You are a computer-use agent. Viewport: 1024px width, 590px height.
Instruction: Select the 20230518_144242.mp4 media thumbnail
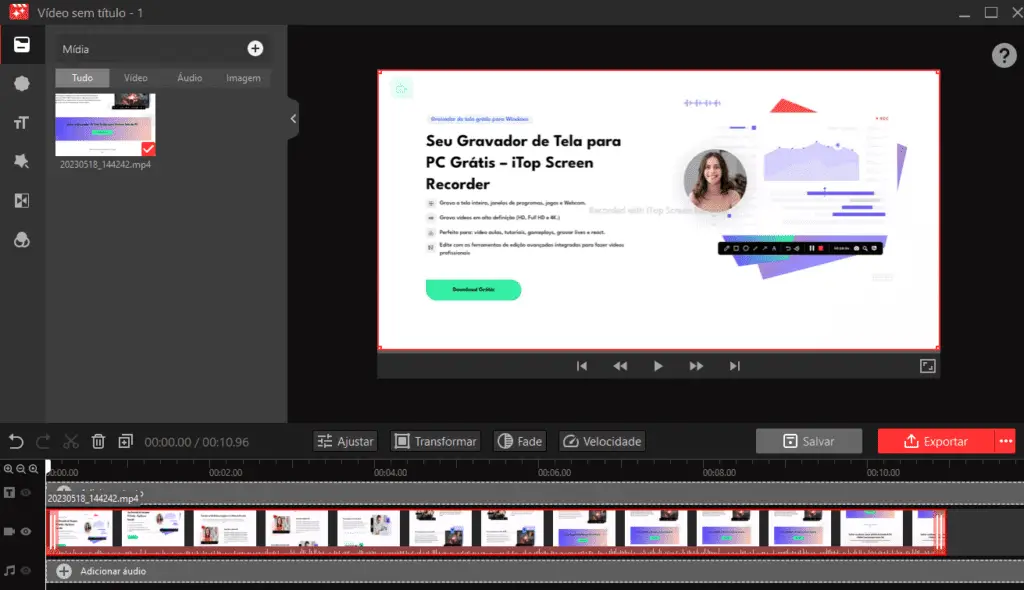[x=105, y=124]
